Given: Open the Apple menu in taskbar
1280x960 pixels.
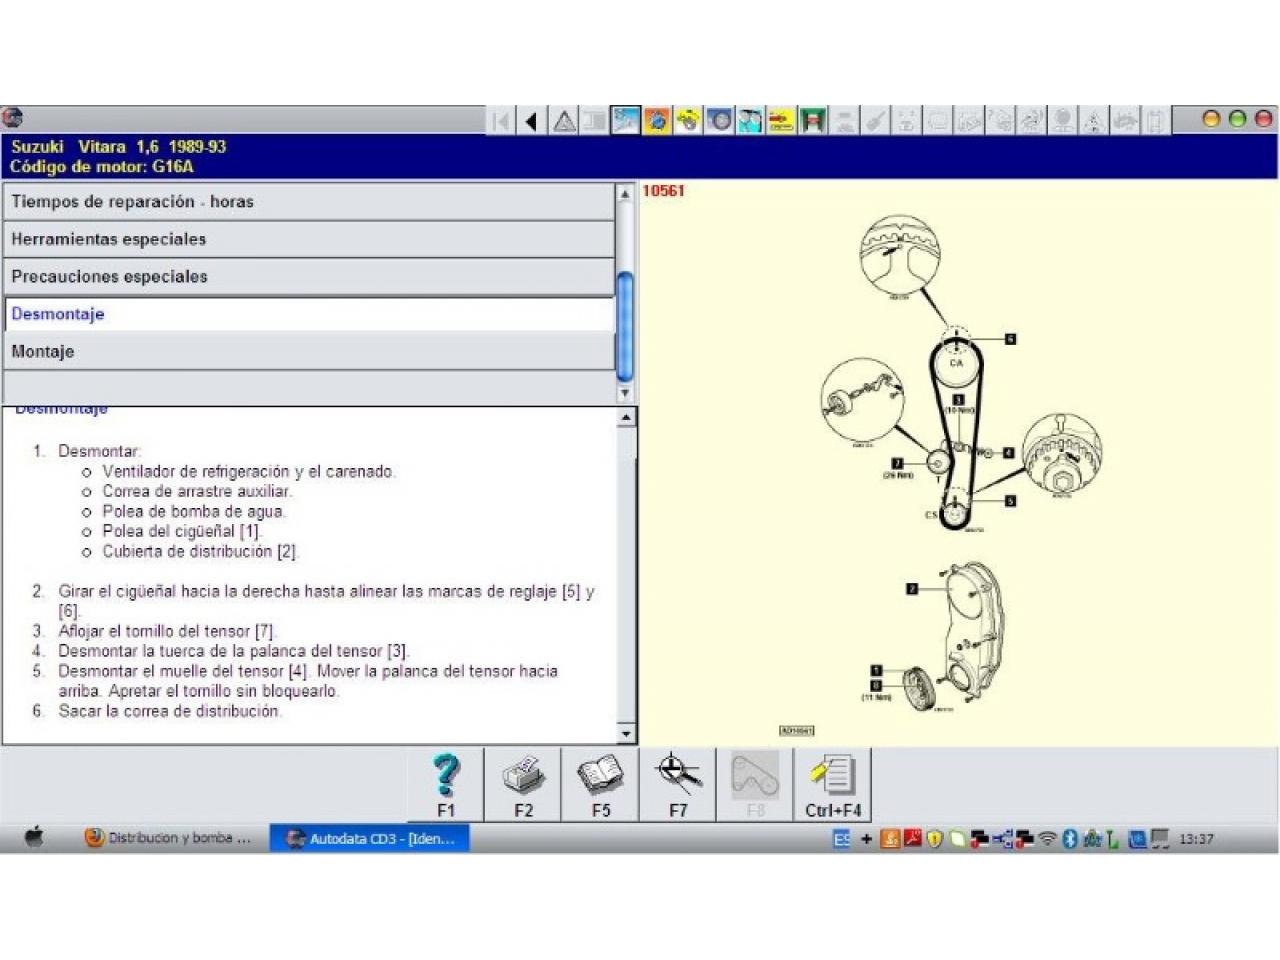Looking at the screenshot, I should pos(34,838).
